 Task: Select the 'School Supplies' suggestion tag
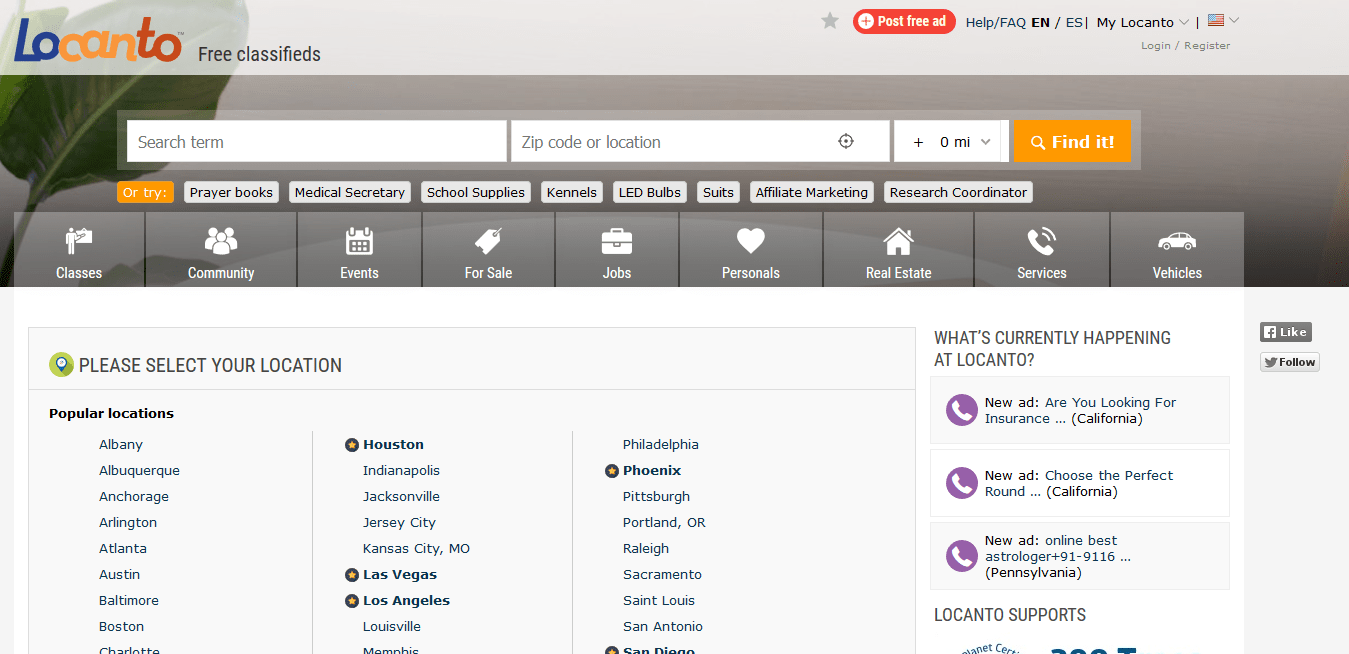click(476, 192)
